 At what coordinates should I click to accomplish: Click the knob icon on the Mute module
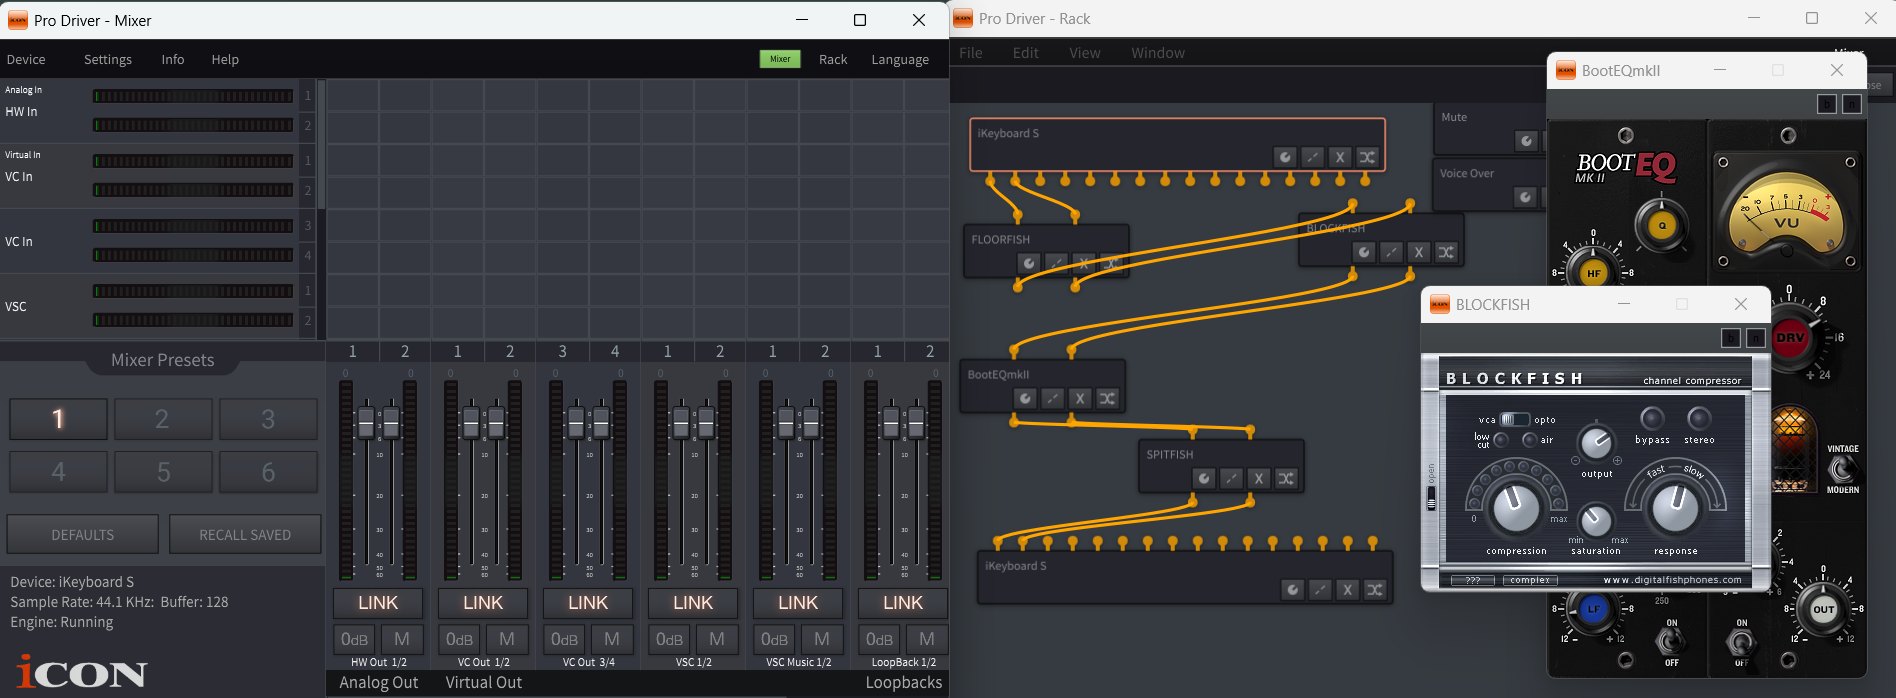click(1526, 141)
